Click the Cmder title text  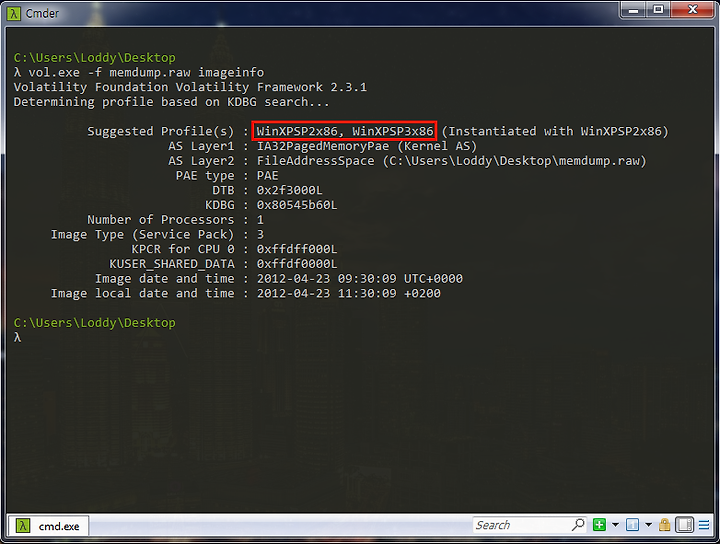pos(42,14)
